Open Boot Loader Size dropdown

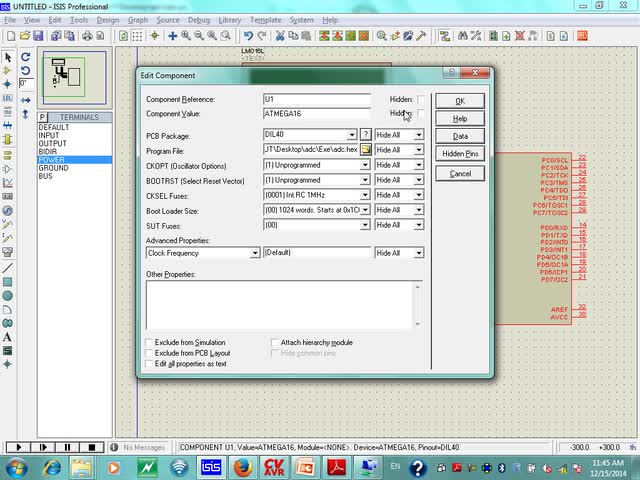pyautogui.click(x=365, y=210)
